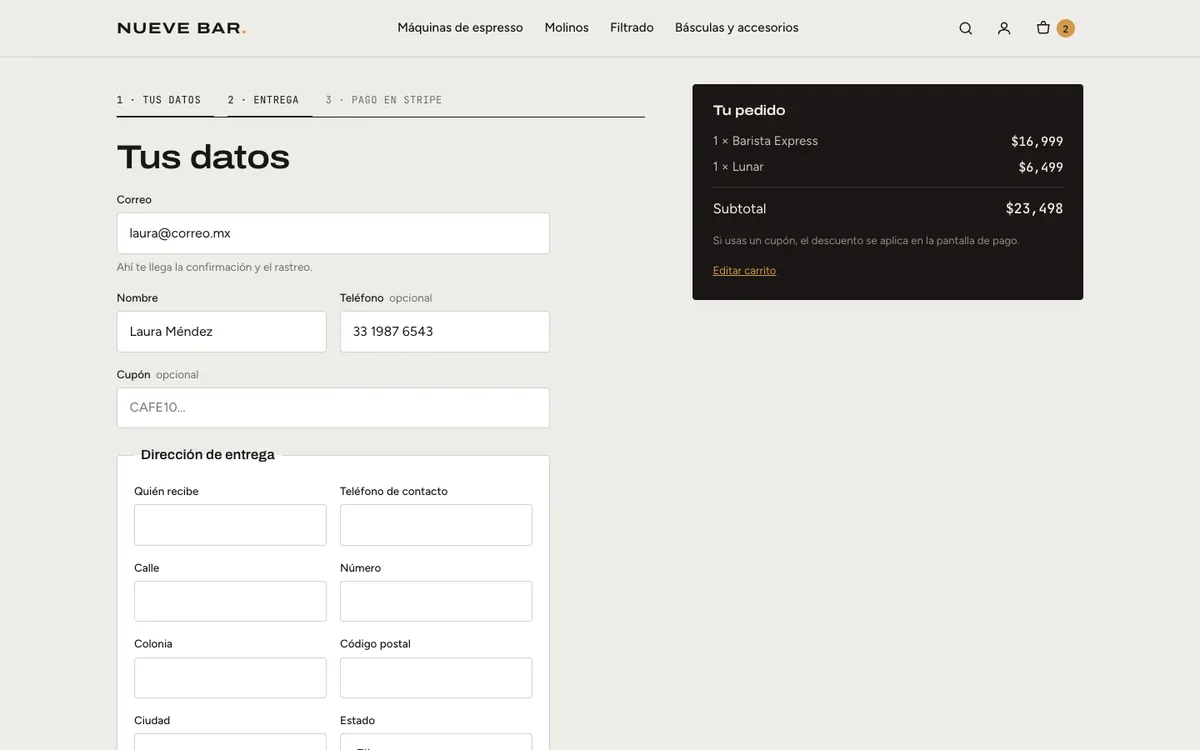Go to the Nueve Bar home logo
Screen dimensions: 1200x750
point(181,28)
